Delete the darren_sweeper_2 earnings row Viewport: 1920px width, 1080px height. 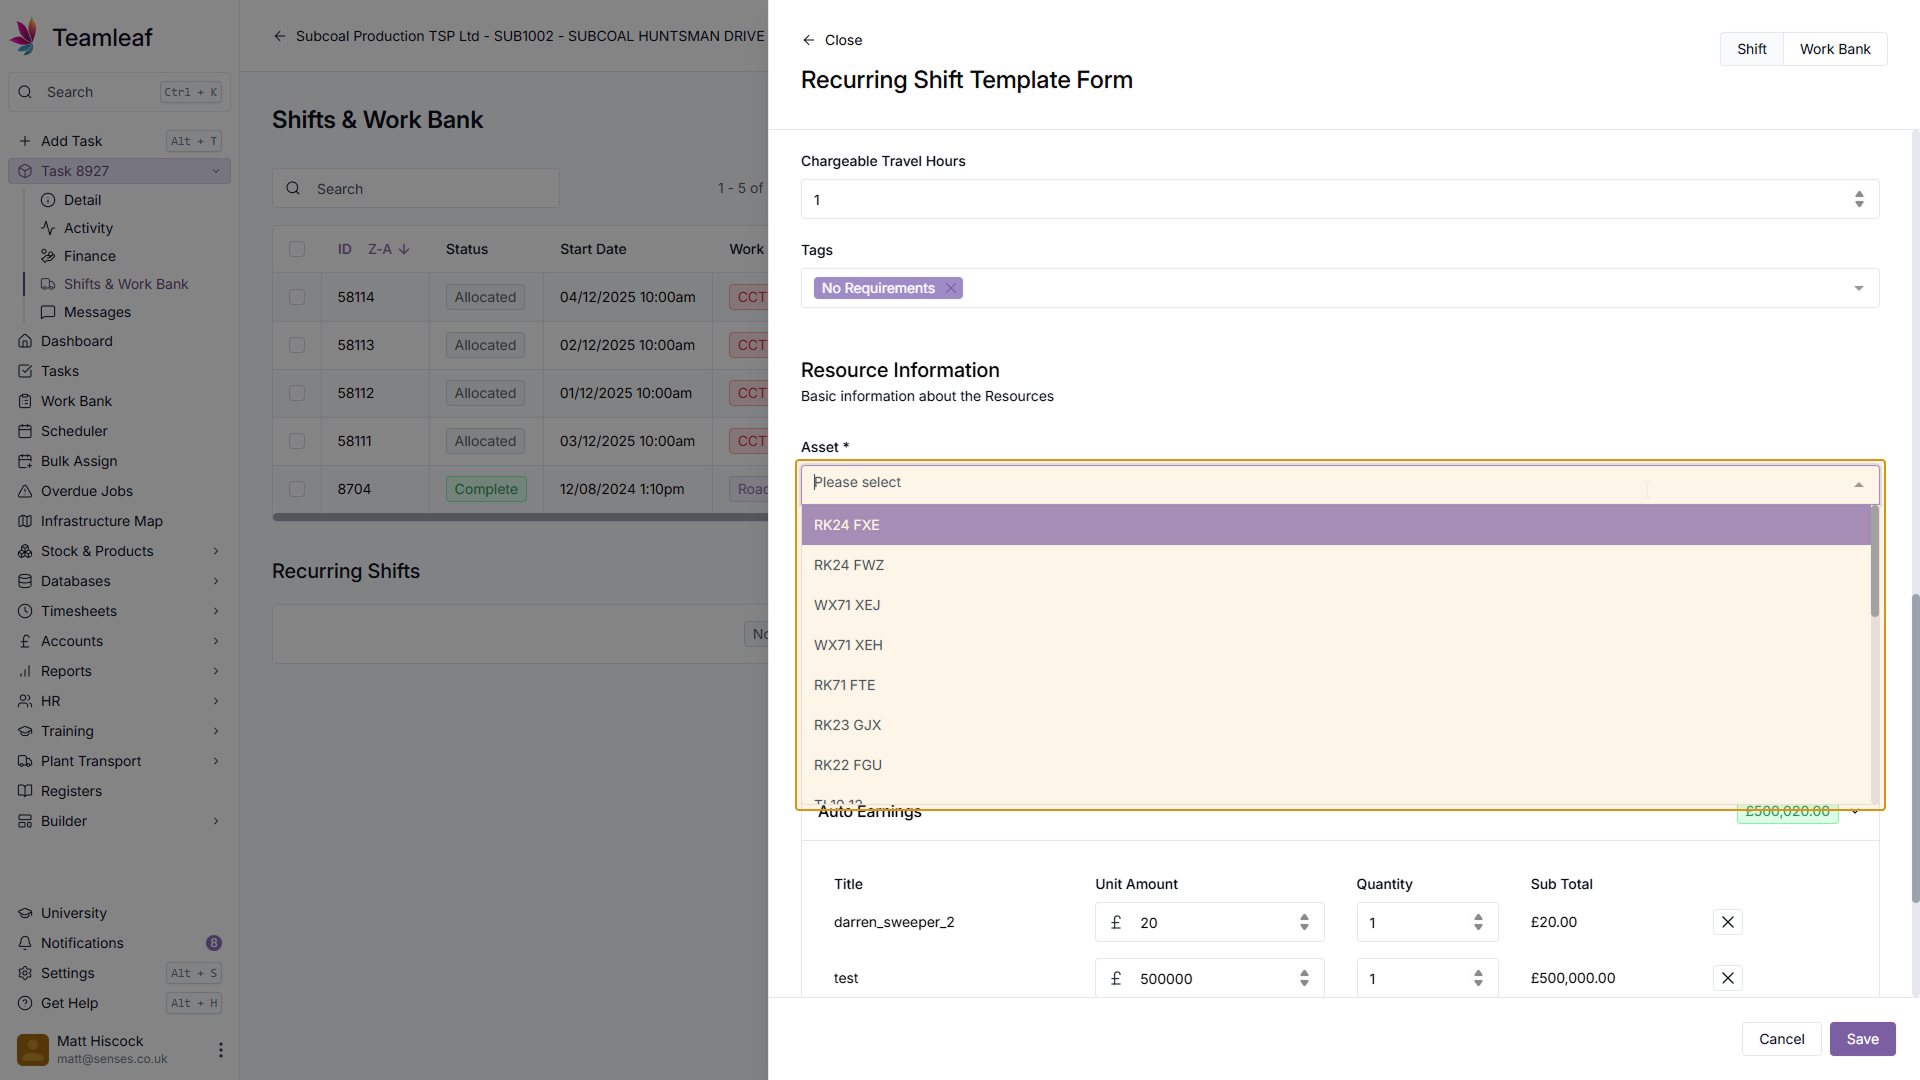(1727, 922)
